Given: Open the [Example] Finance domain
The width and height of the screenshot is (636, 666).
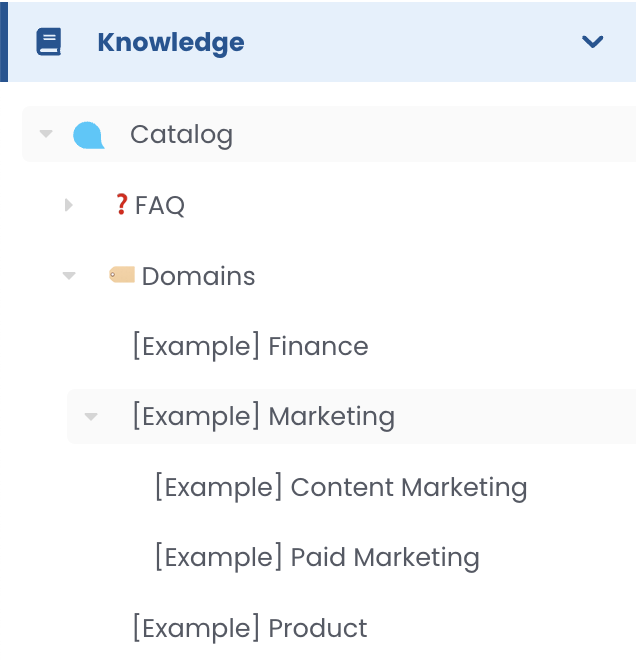Looking at the screenshot, I should point(250,346).
